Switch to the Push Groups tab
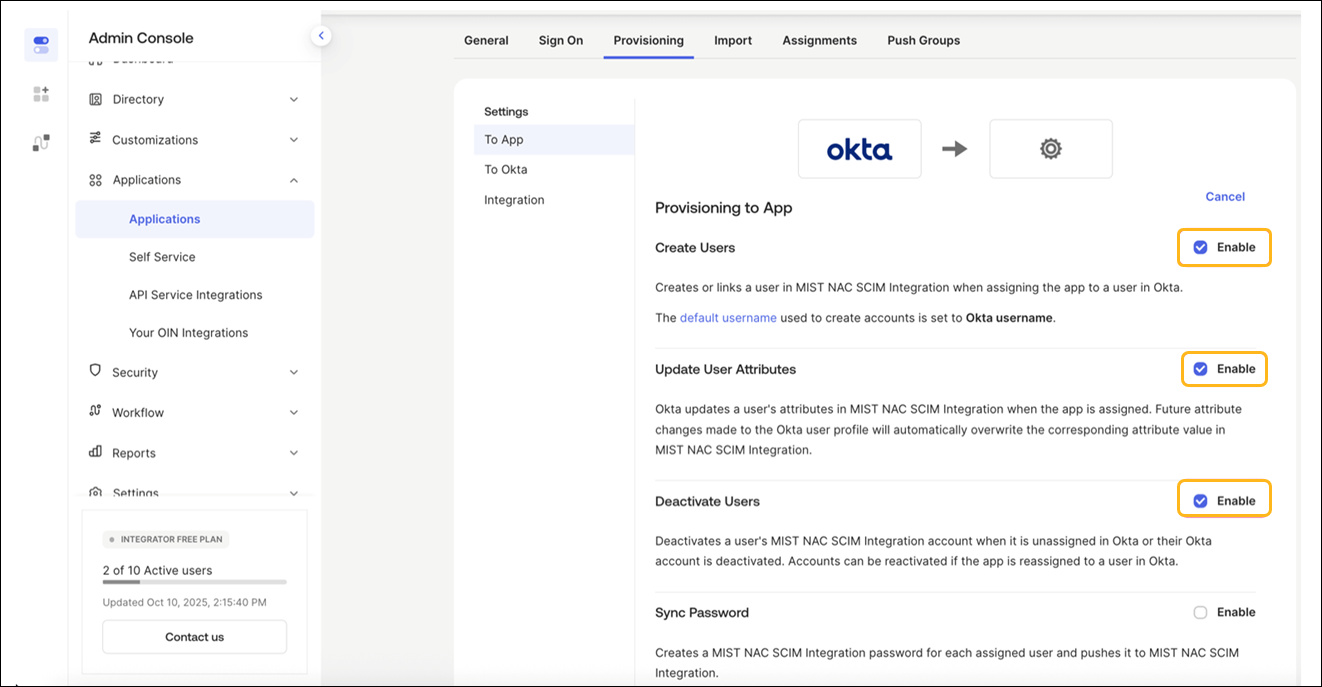Screen dimensions: 1322x687 pos(923,41)
